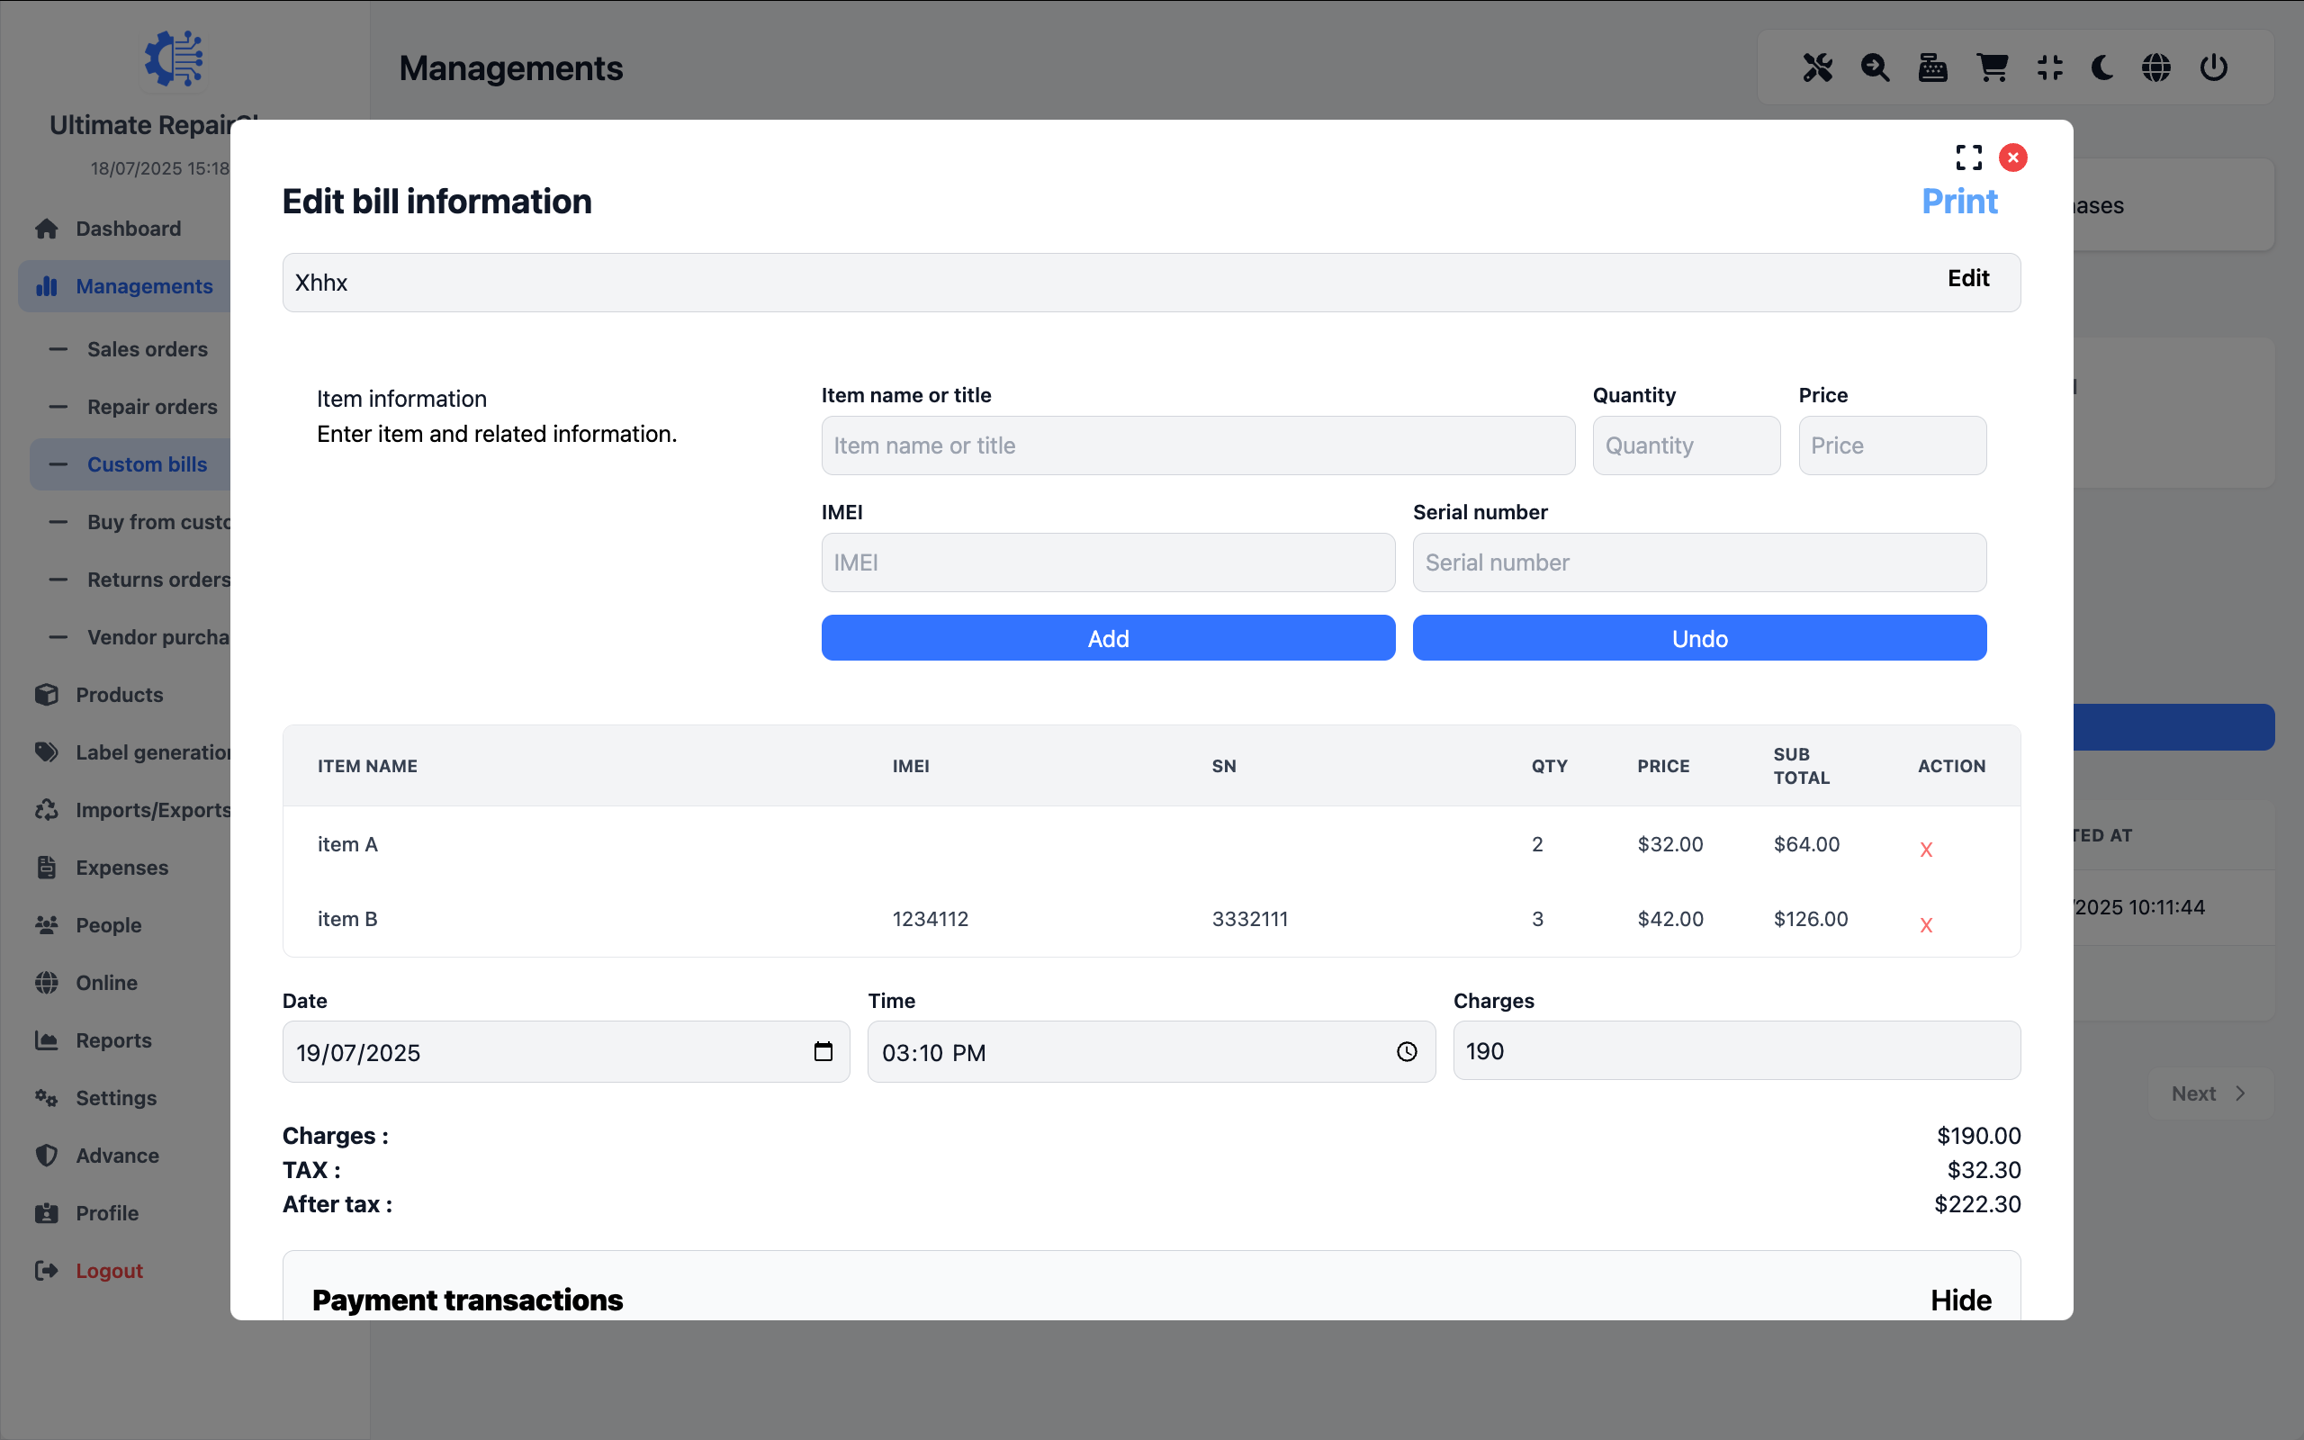
Task: Hide the Payment transactions section
Action: (1960, 1300)
